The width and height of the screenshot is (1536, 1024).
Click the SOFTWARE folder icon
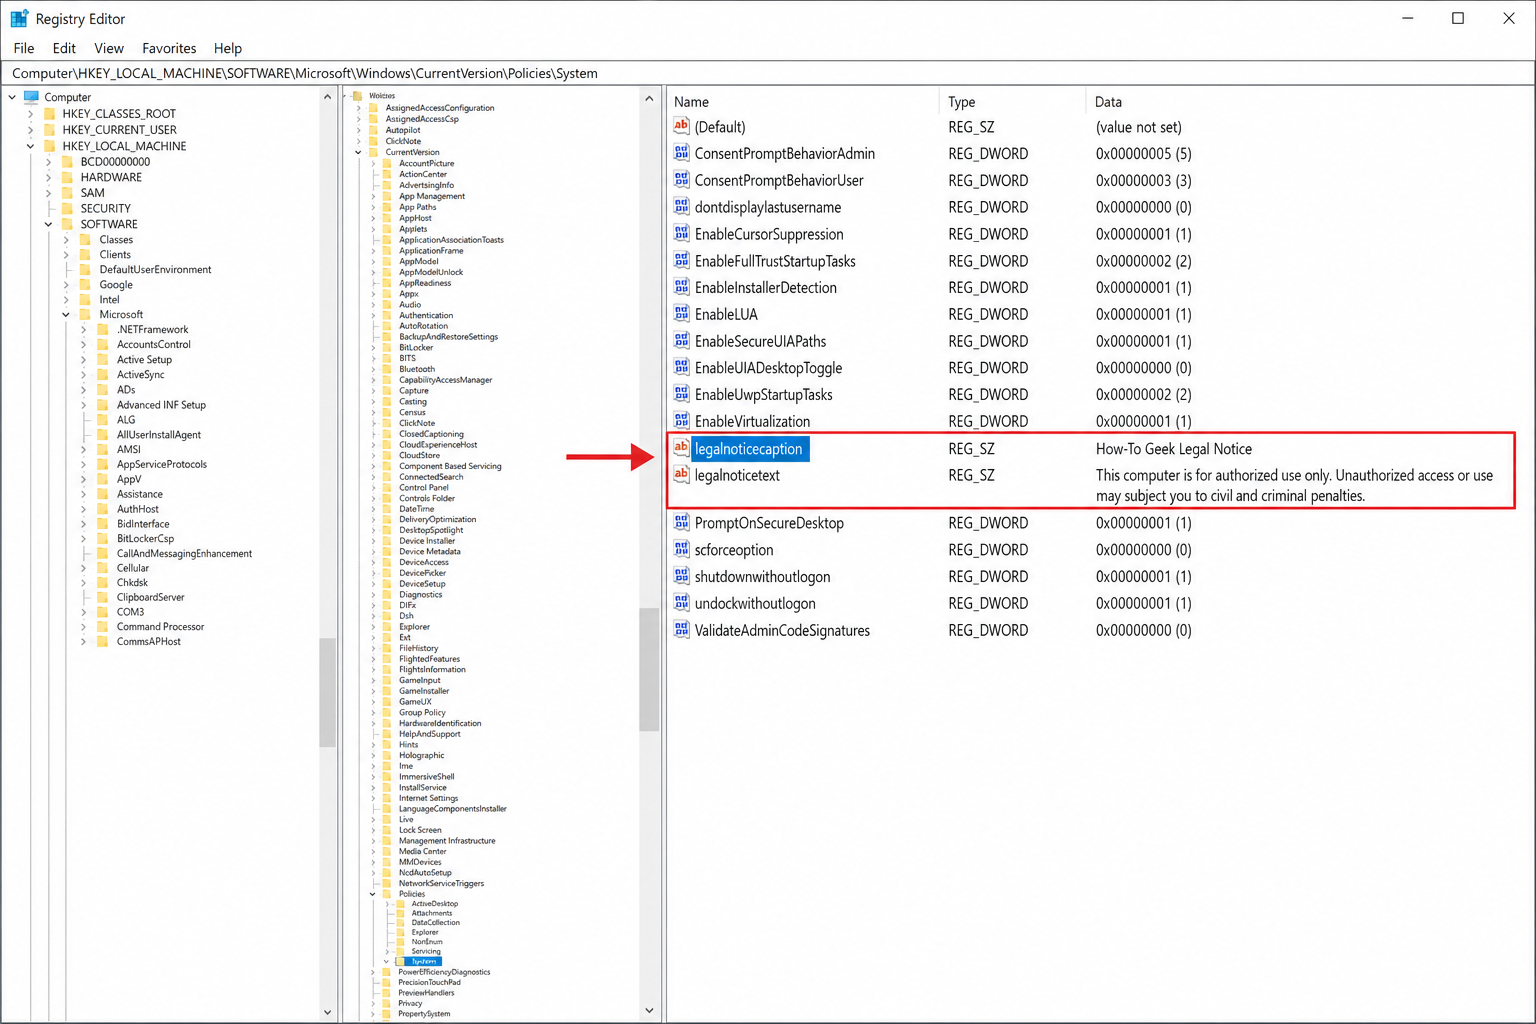[68, 224]
